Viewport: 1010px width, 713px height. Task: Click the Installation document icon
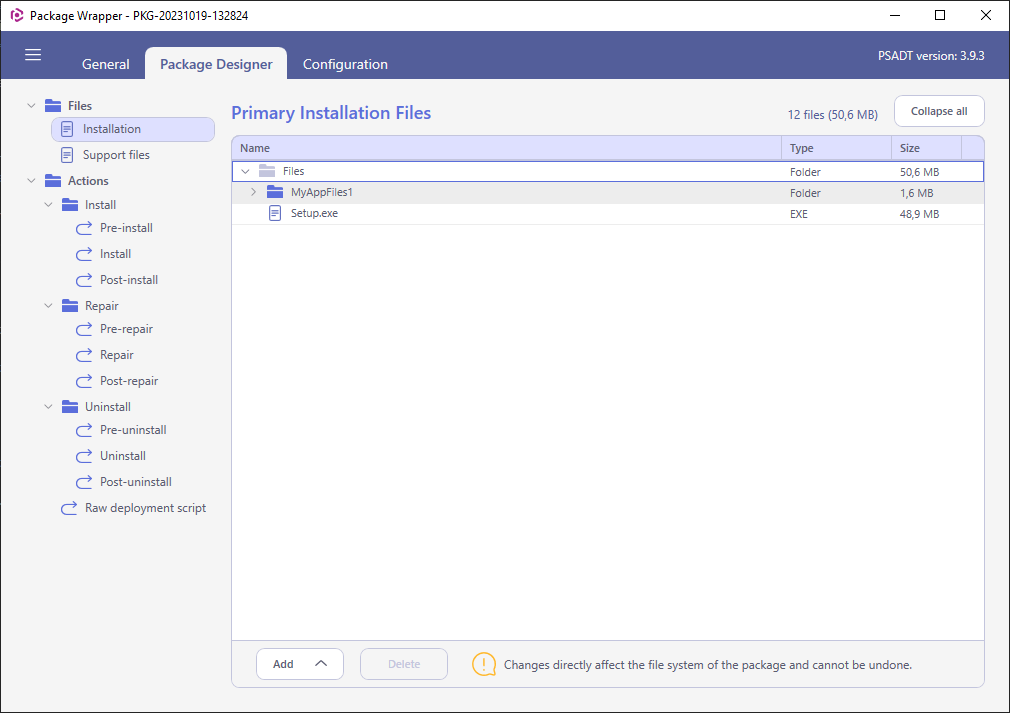coord(67,129)
